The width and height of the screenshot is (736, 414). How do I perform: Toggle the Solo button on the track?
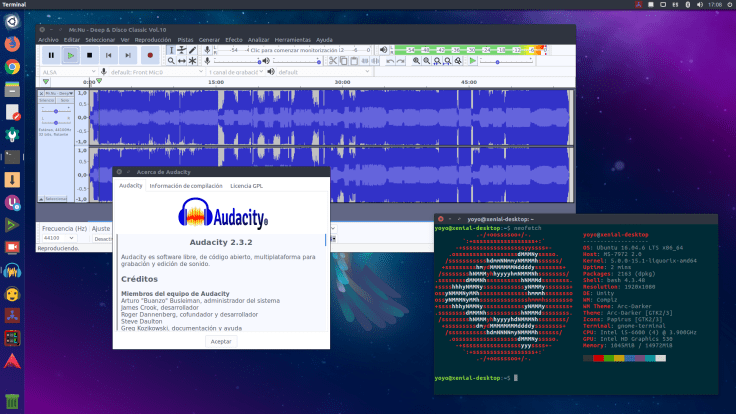63,100
